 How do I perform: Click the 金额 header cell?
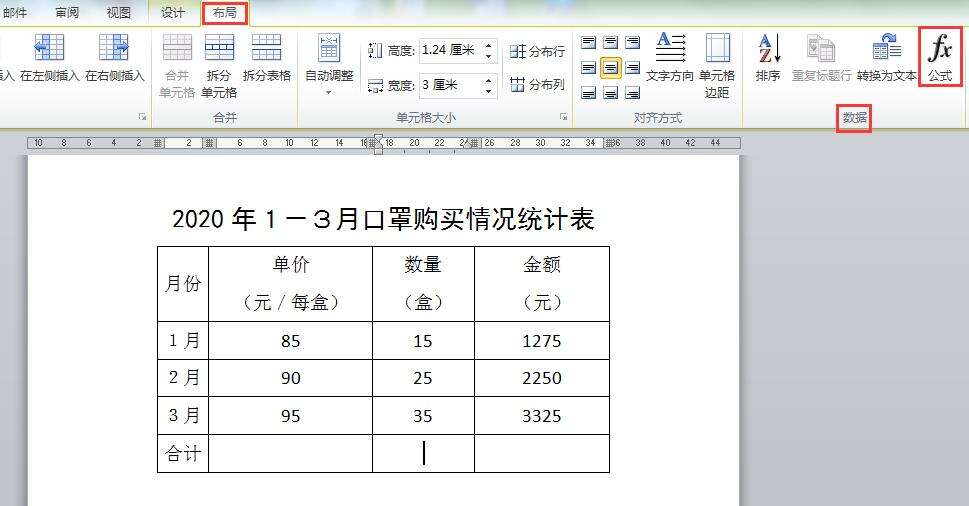pyautogui.click(x=542, y=284)
